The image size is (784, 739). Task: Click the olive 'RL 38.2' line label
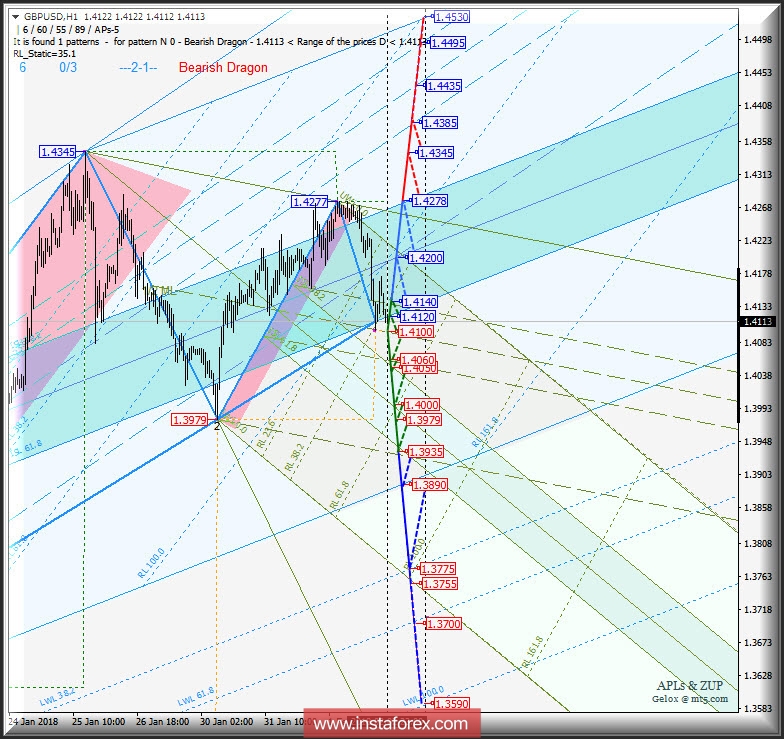294,458
